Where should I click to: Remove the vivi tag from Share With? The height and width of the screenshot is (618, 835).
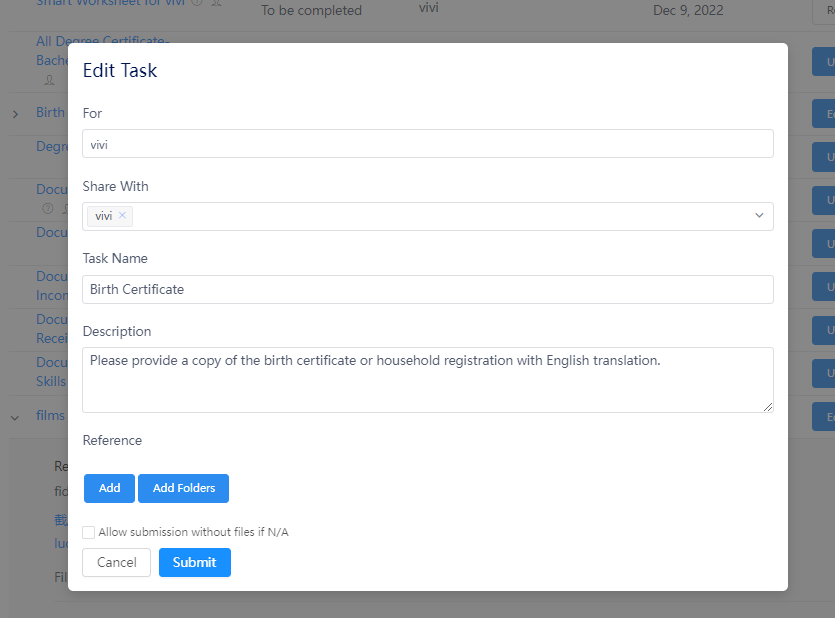click(122, 215)
